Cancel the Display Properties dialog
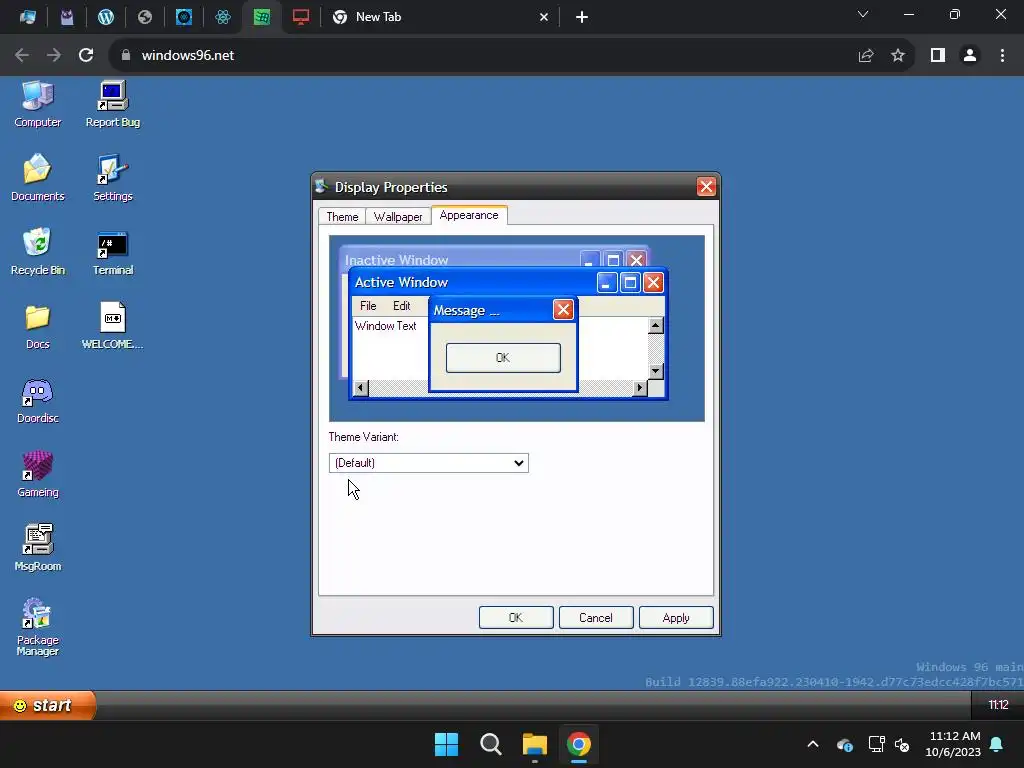 point(596,618)
